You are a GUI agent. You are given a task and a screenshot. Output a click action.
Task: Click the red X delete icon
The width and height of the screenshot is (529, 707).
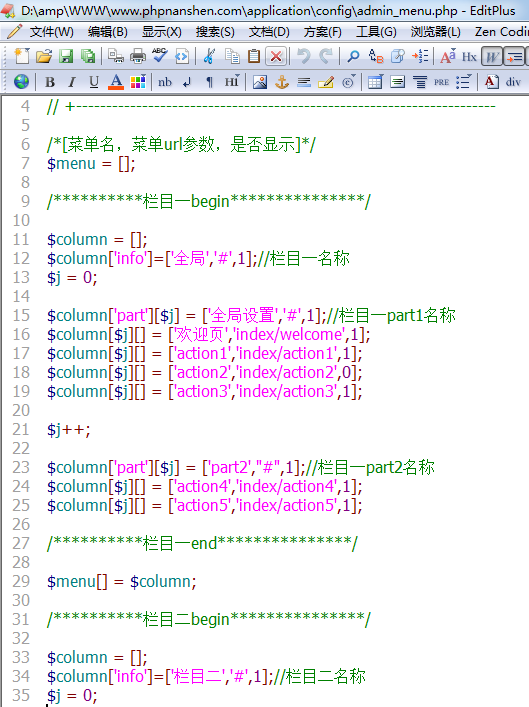[x=276, y=56]
